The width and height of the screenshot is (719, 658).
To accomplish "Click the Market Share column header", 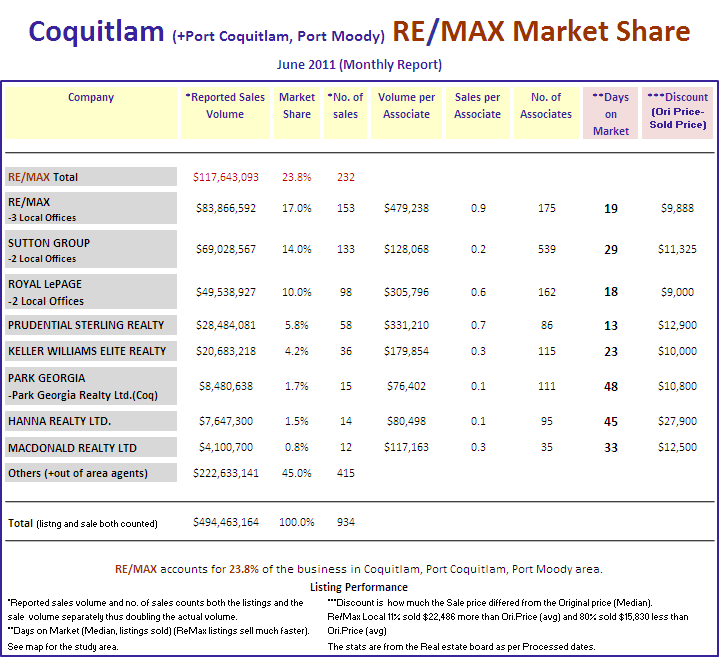I will tap(297, 106).
